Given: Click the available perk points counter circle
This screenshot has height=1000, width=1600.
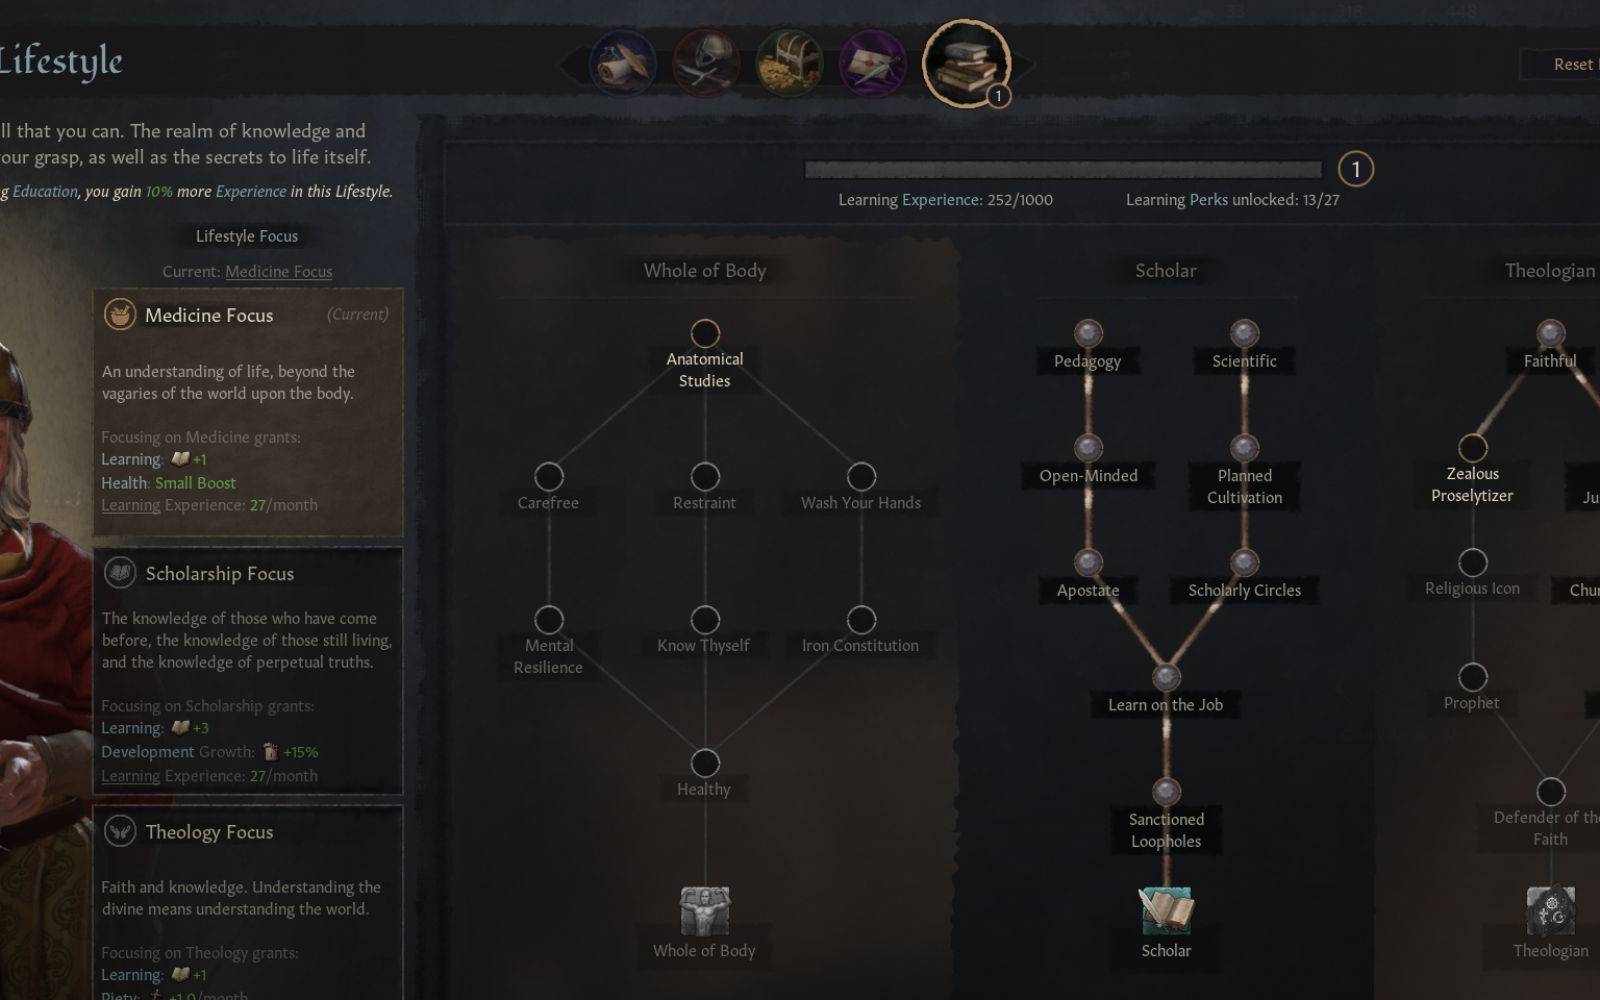Looking at the screenshot, I should [1356, 170].
